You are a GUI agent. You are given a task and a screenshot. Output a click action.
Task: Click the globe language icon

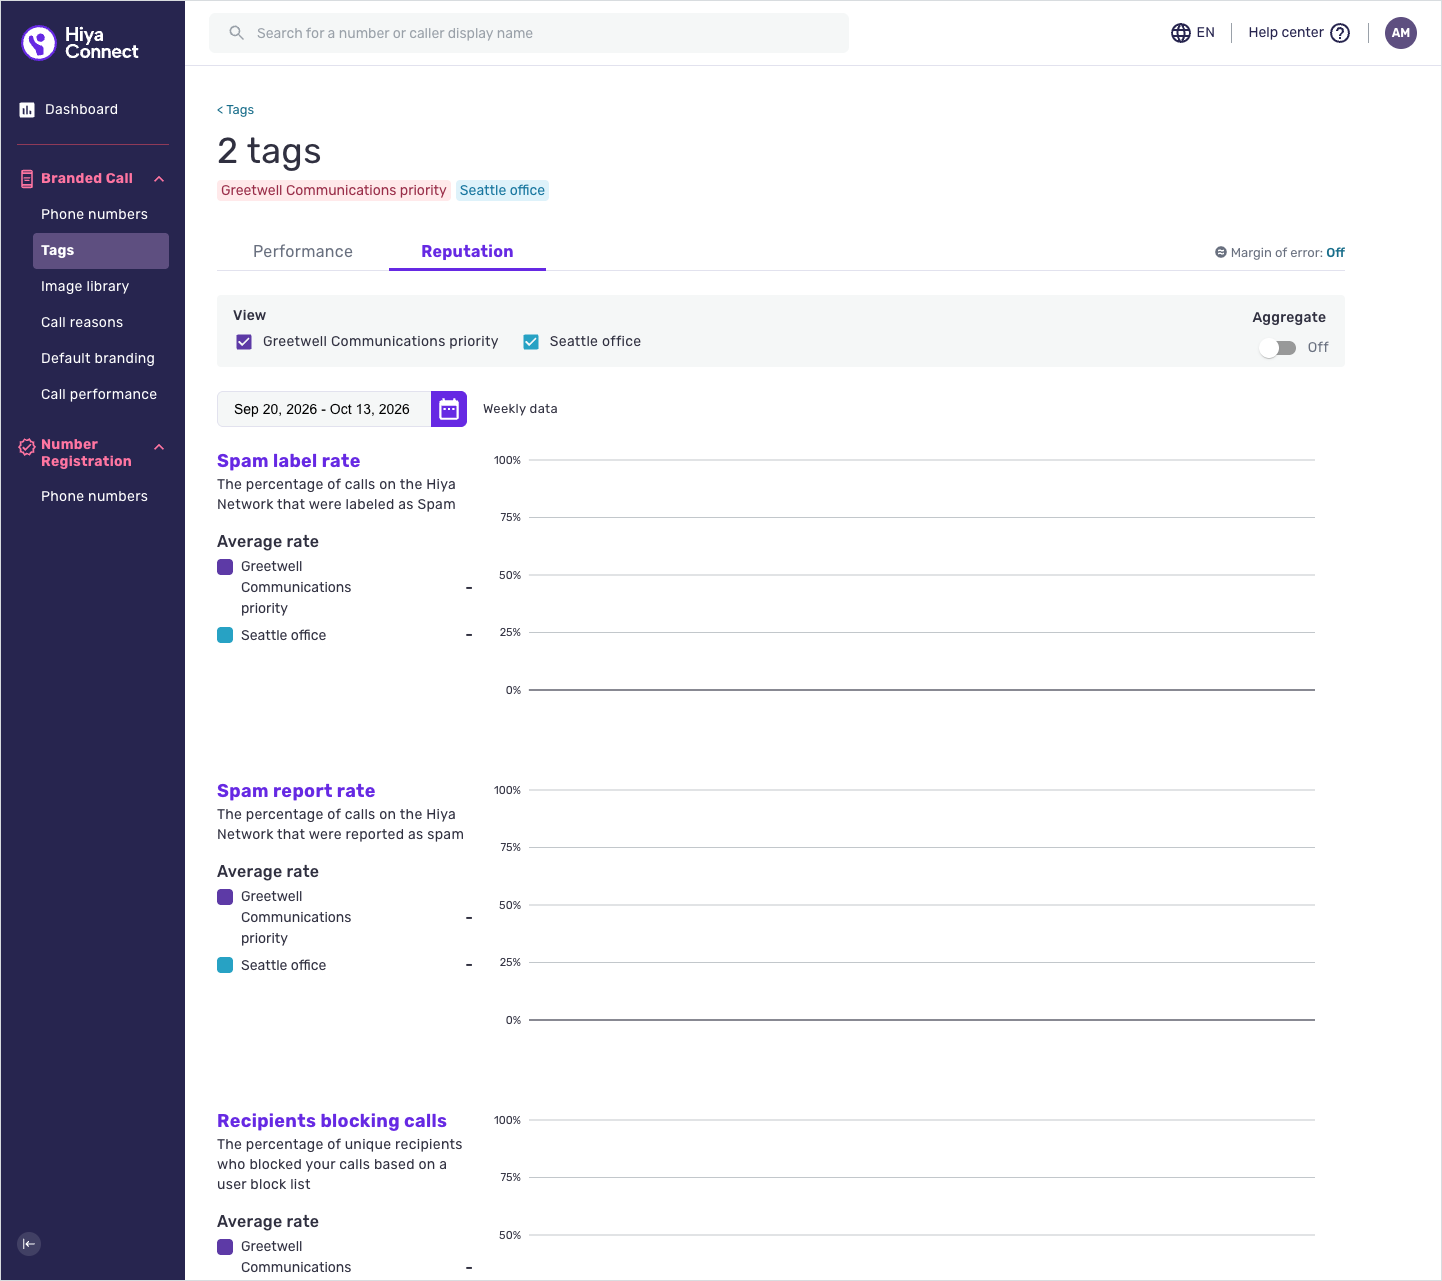click(x=1181, y=33)
